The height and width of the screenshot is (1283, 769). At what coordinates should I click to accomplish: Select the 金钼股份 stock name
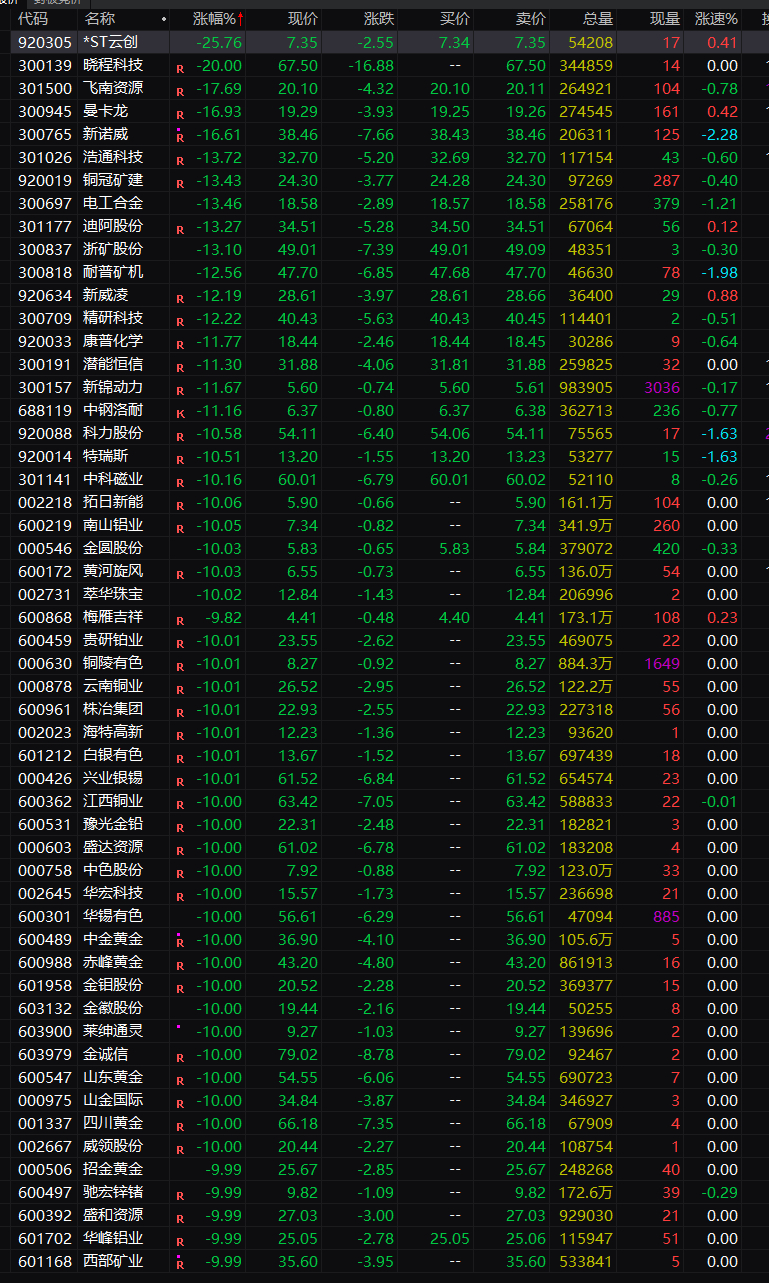click(113, 985)
